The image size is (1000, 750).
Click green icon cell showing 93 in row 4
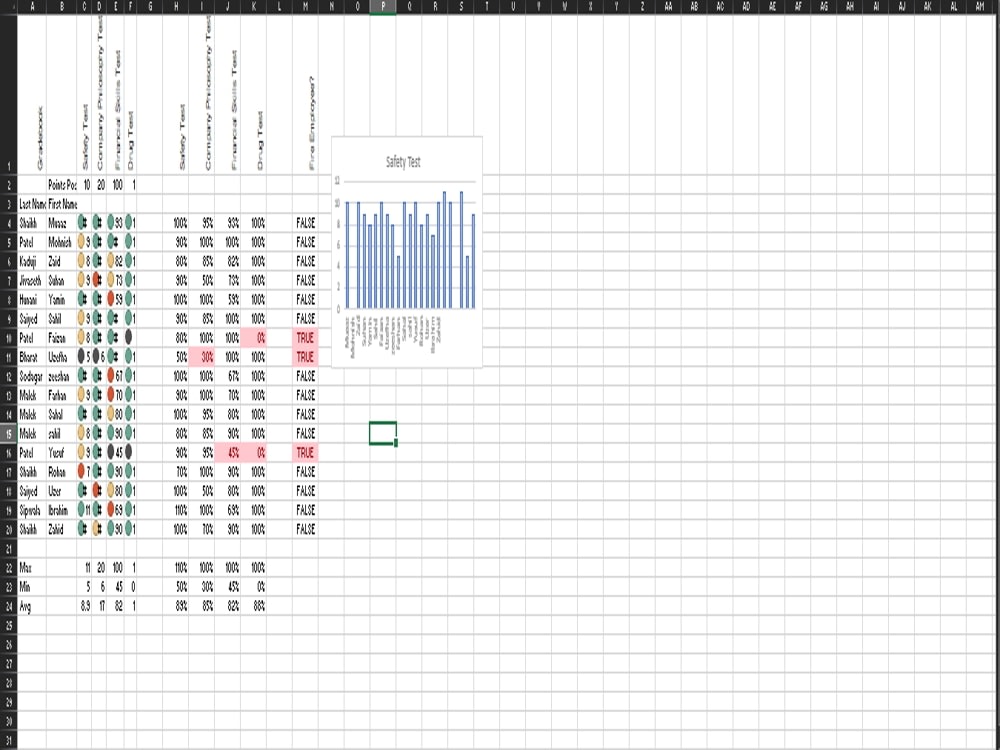pyautogui.click(x=115, y=223)
